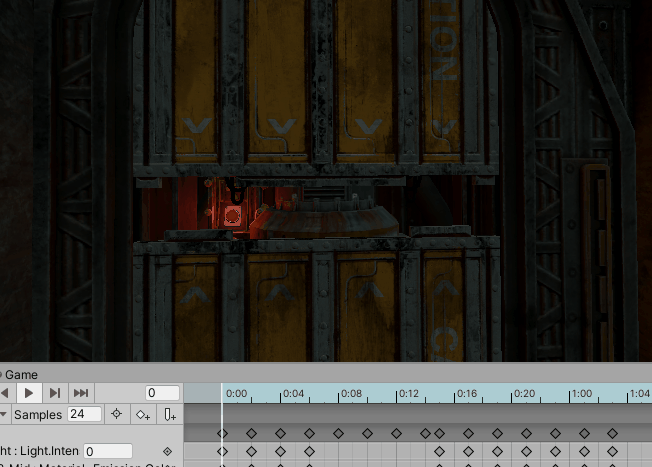Select summary row keyframe at 0:17
Image resolution: width=652 pixels, height=467 pixels.
tap(469, 433)
